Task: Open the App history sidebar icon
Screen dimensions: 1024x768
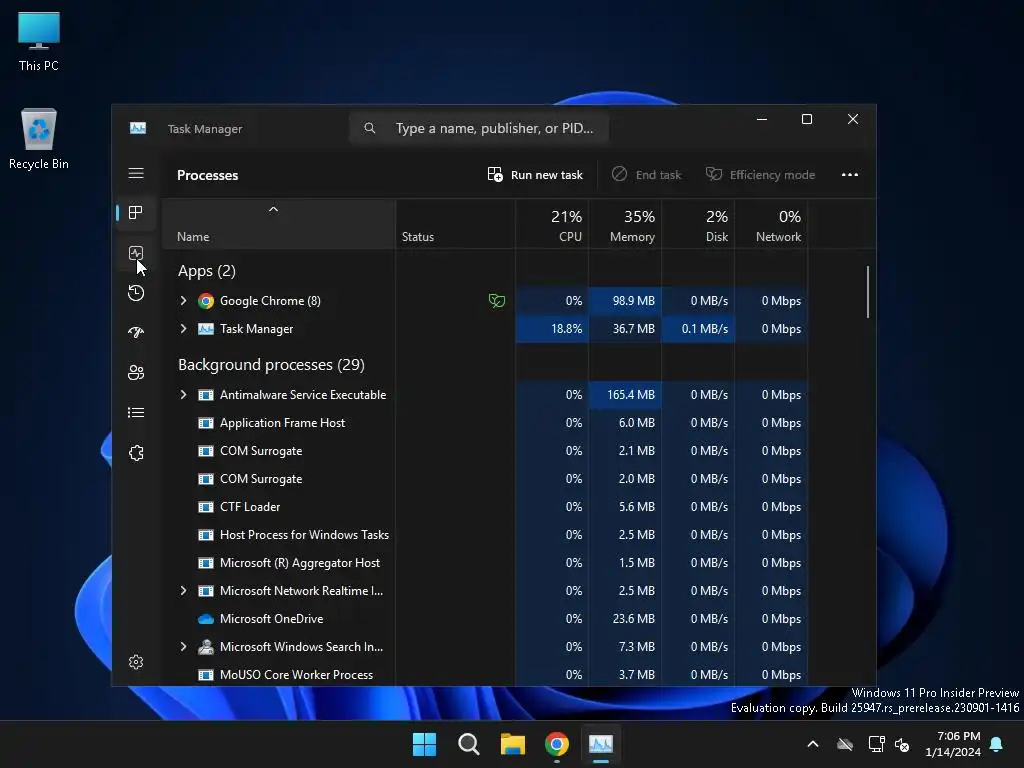Action: point(136,293)
